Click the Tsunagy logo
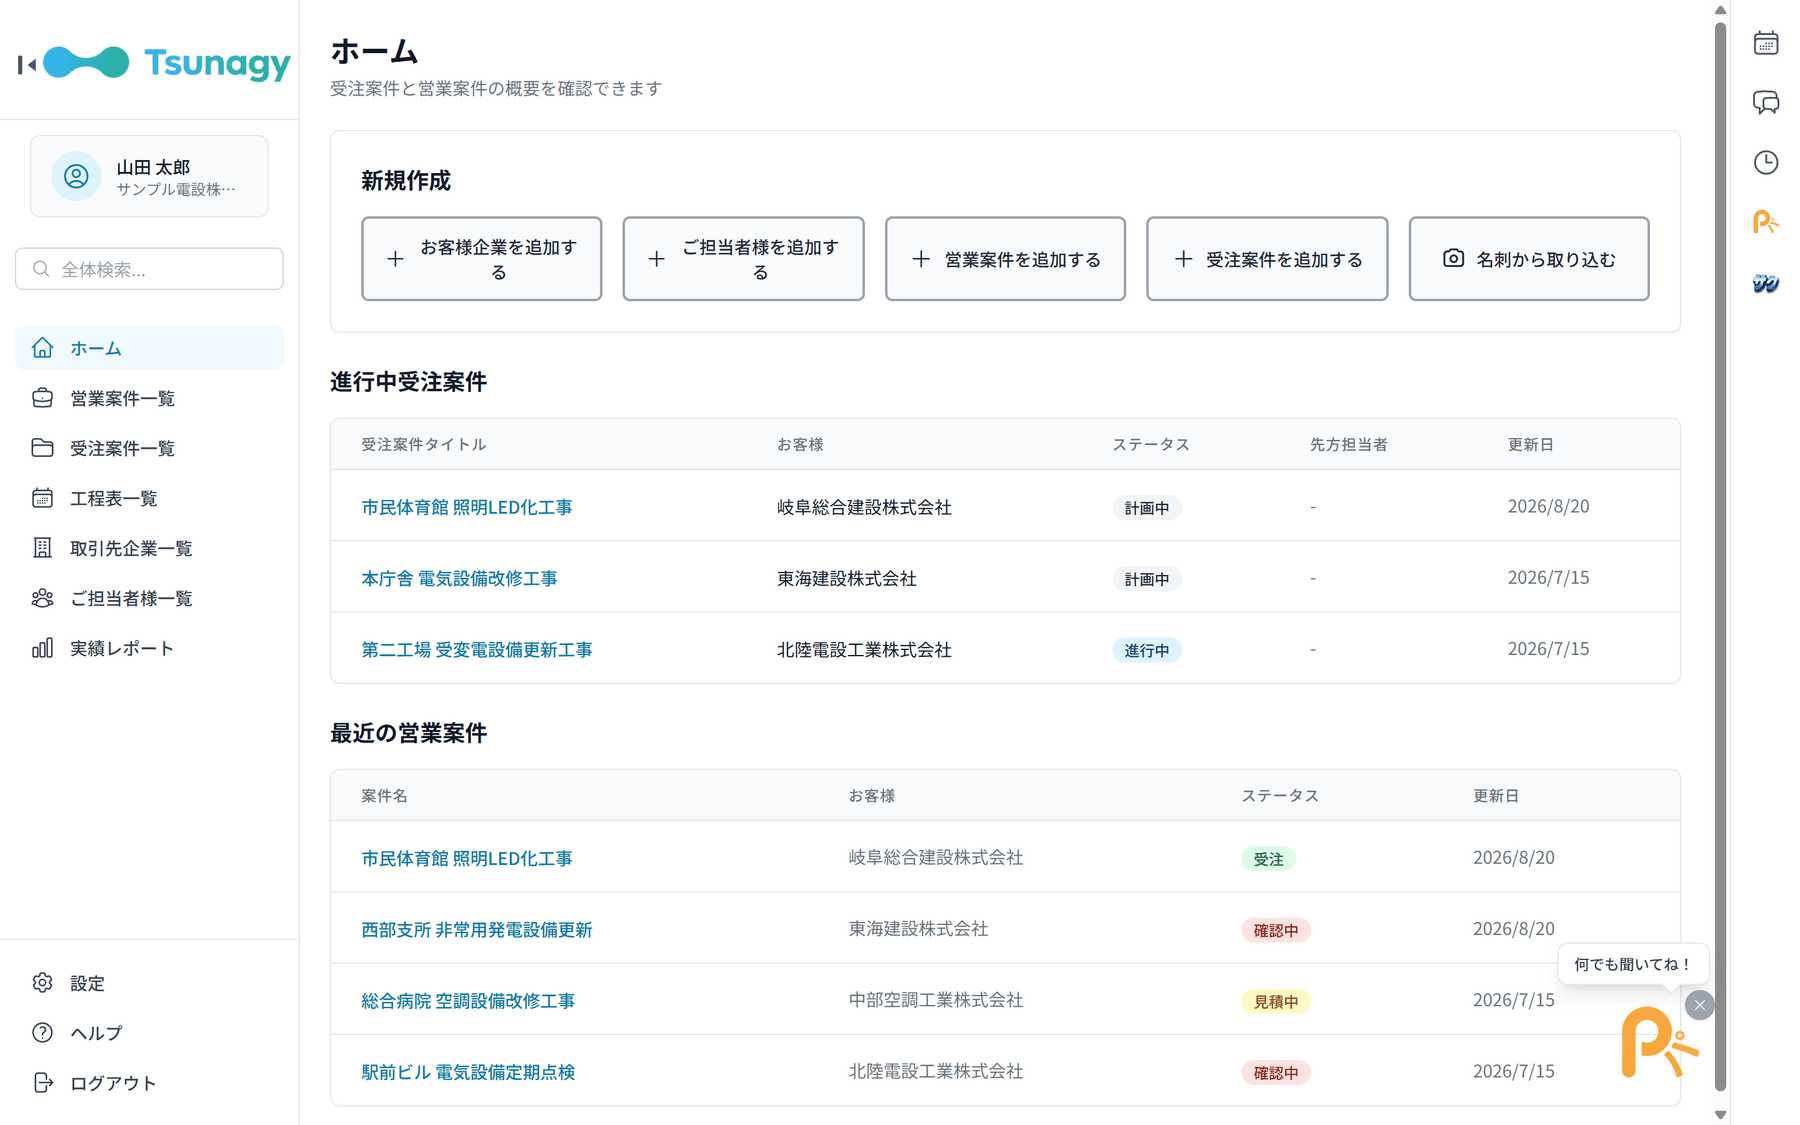The height and width of the screenshot is (1125, 1800). tap(167, 63)
